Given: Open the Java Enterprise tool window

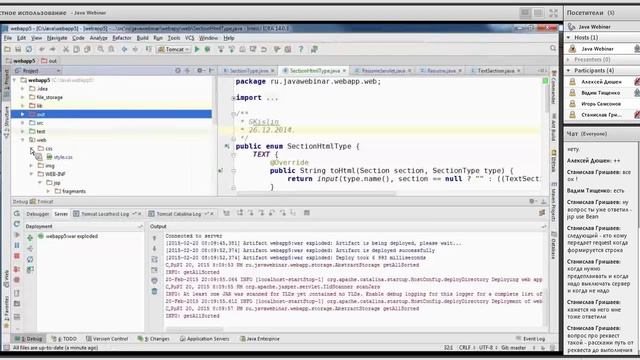Looking at the screenshot, I should 260,339.
